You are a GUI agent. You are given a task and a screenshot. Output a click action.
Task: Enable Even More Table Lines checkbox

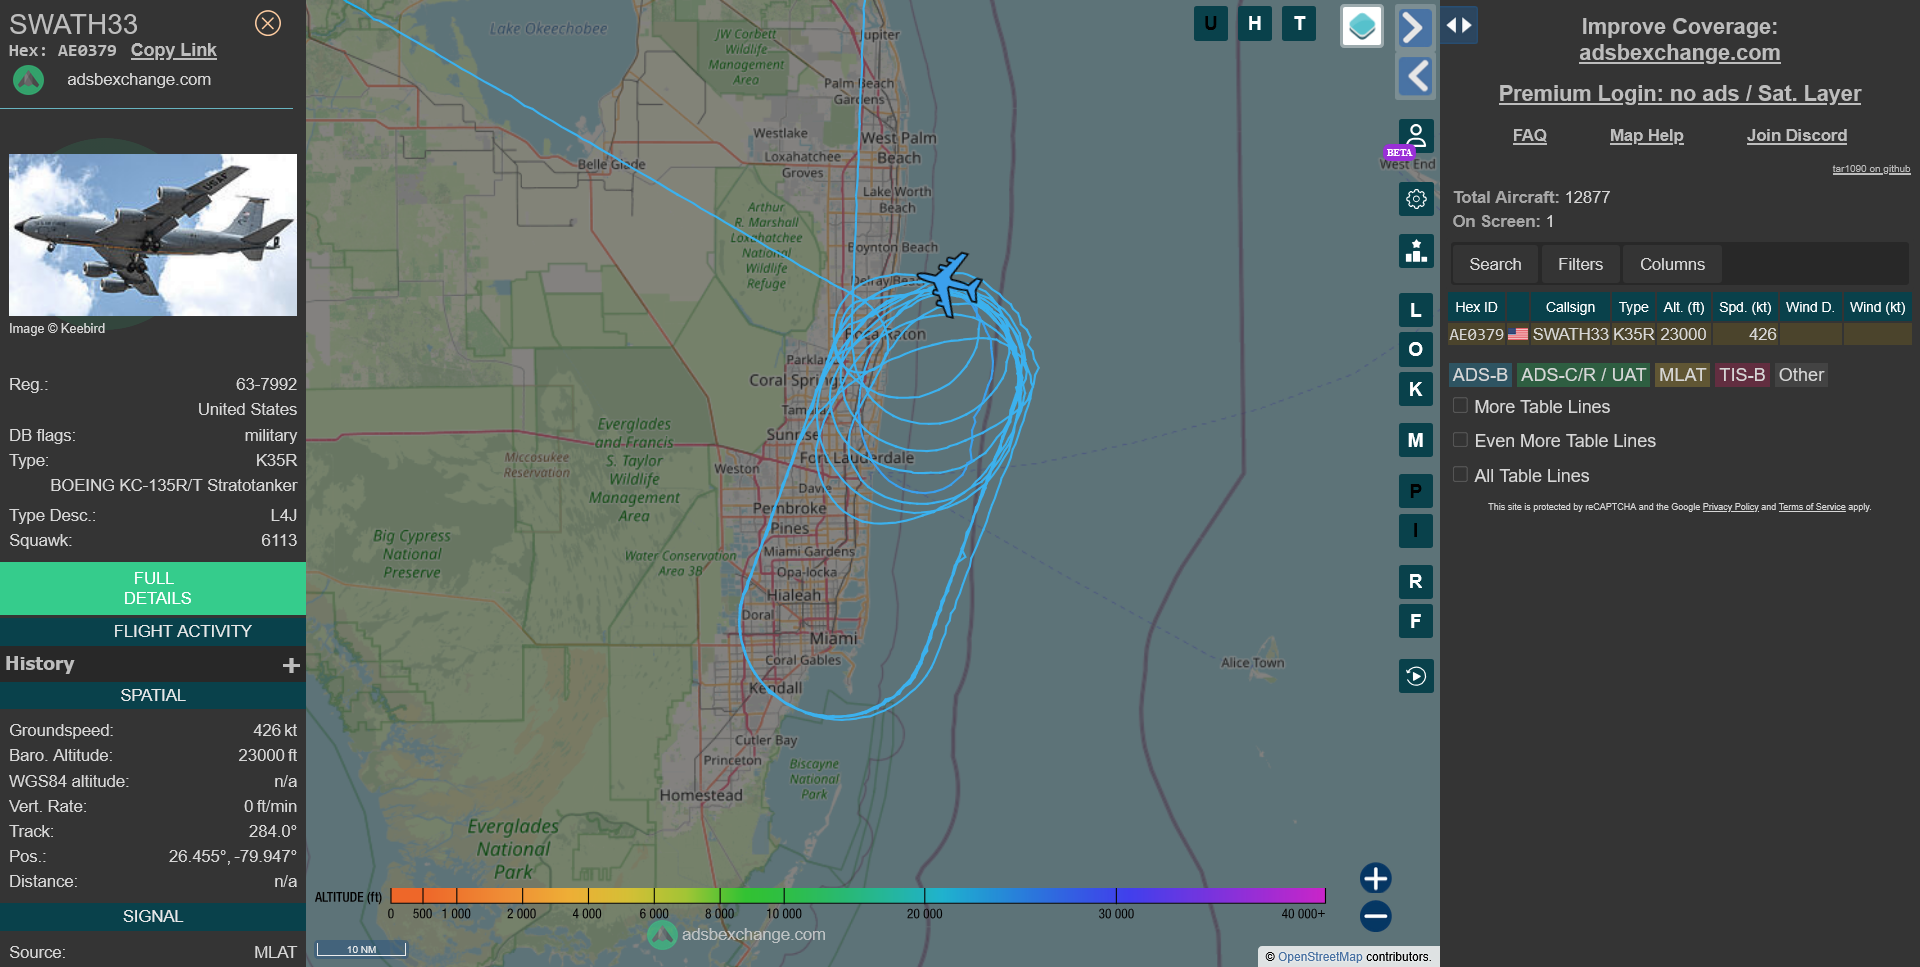coord(1461,440)
